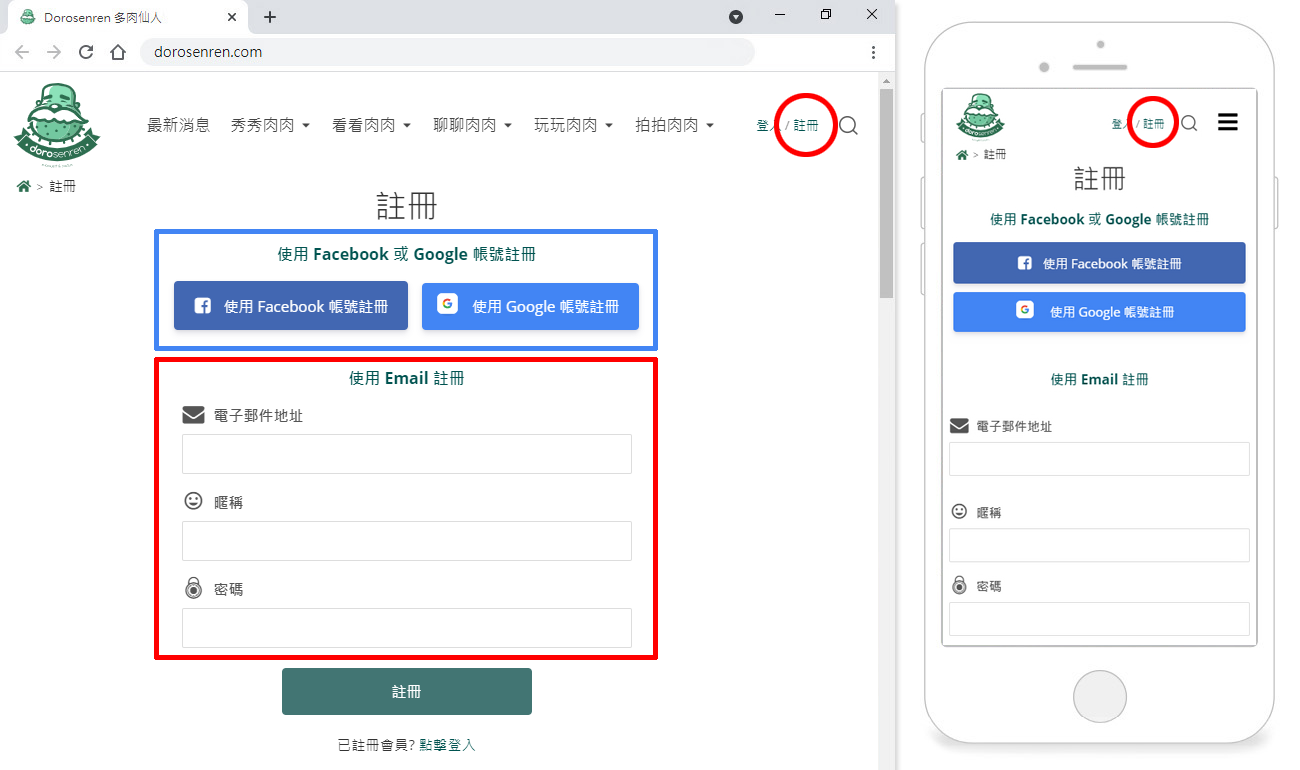
Task: Click the Dorosenren cactus logo
Action: pyautogui.click(x=57, y=122)
